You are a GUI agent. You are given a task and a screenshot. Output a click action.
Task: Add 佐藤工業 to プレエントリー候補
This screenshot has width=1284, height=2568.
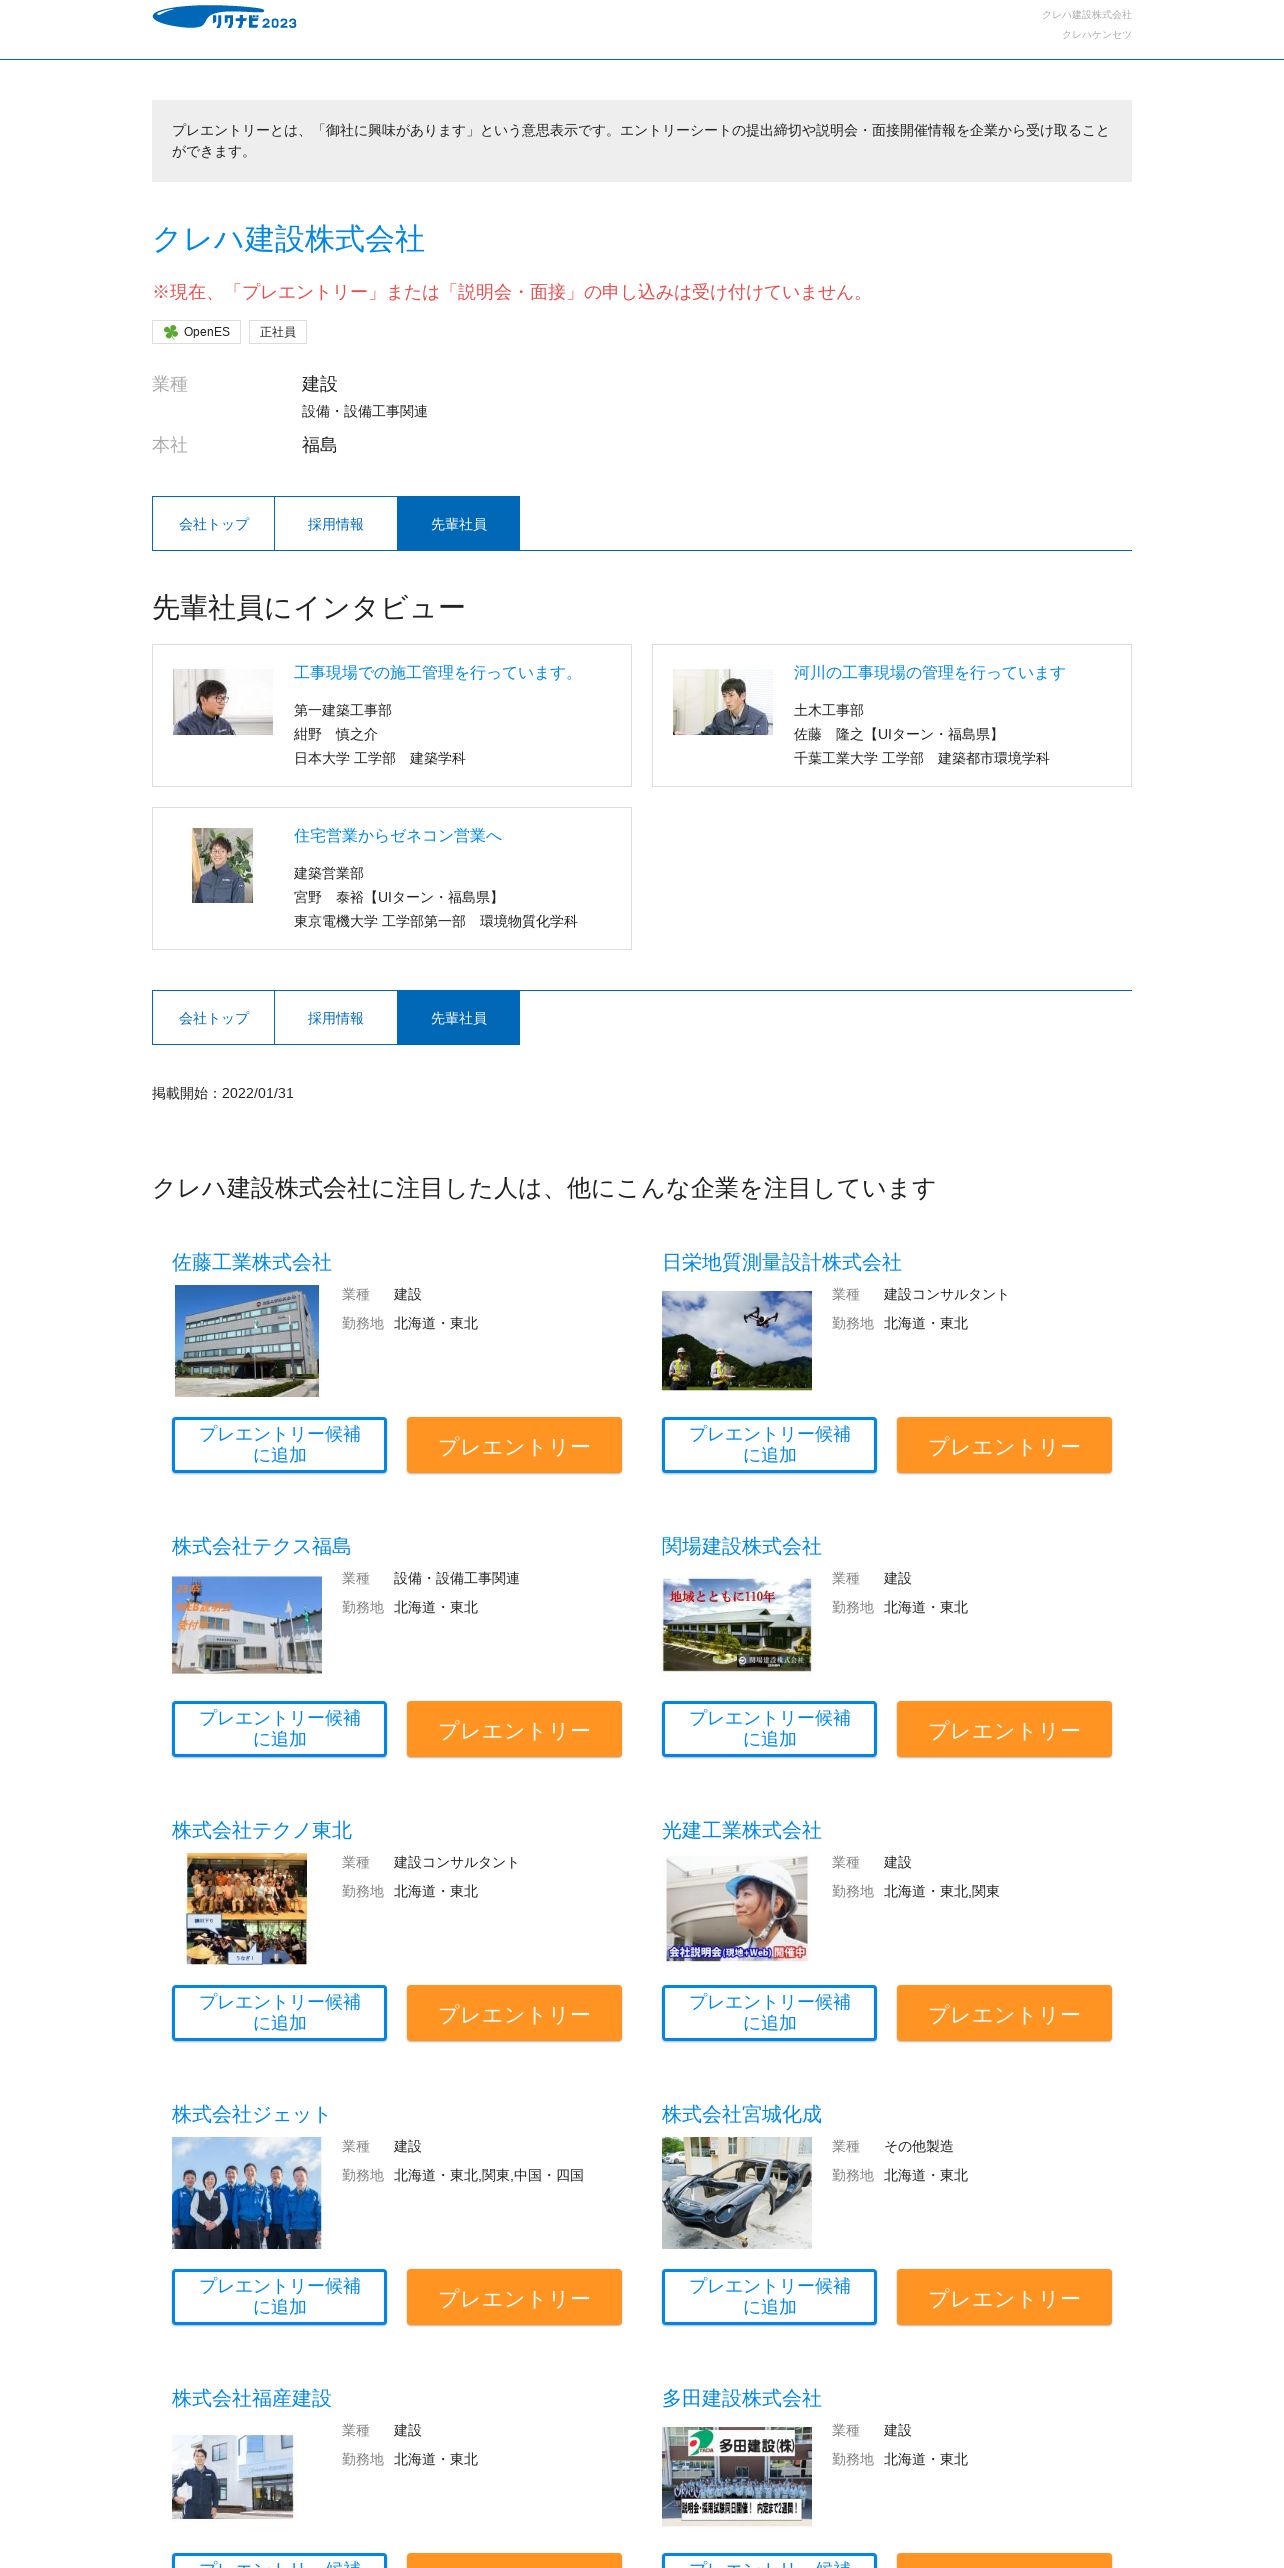[x=279, y=1445]
